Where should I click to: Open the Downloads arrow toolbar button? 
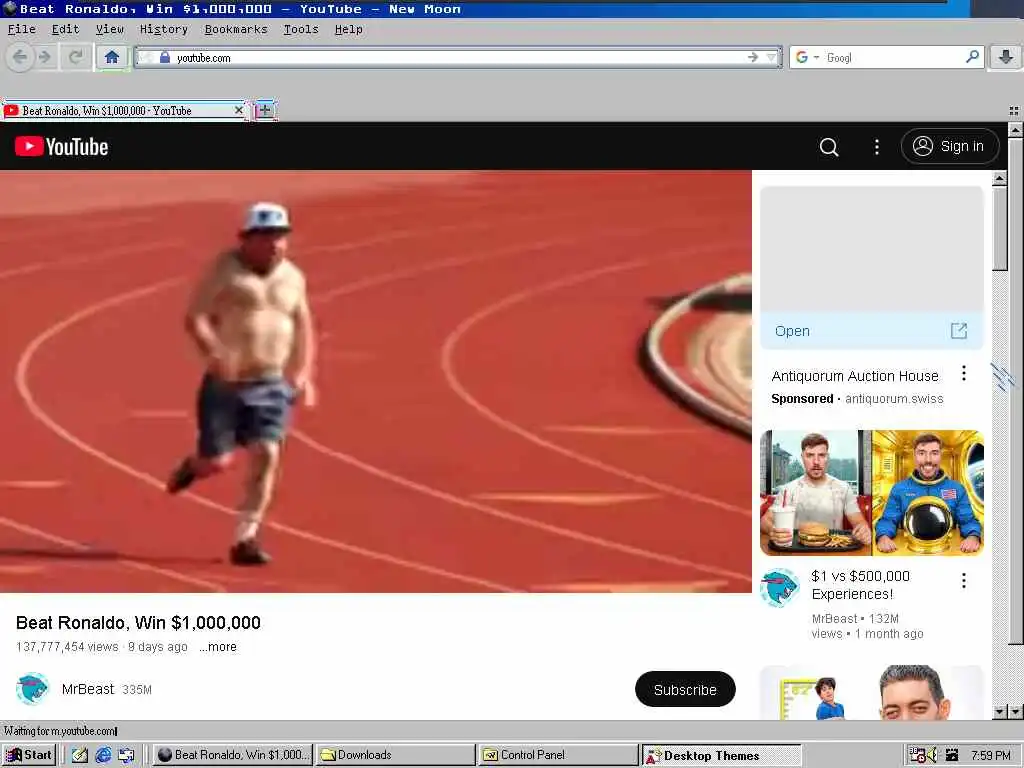(1005, 57)
